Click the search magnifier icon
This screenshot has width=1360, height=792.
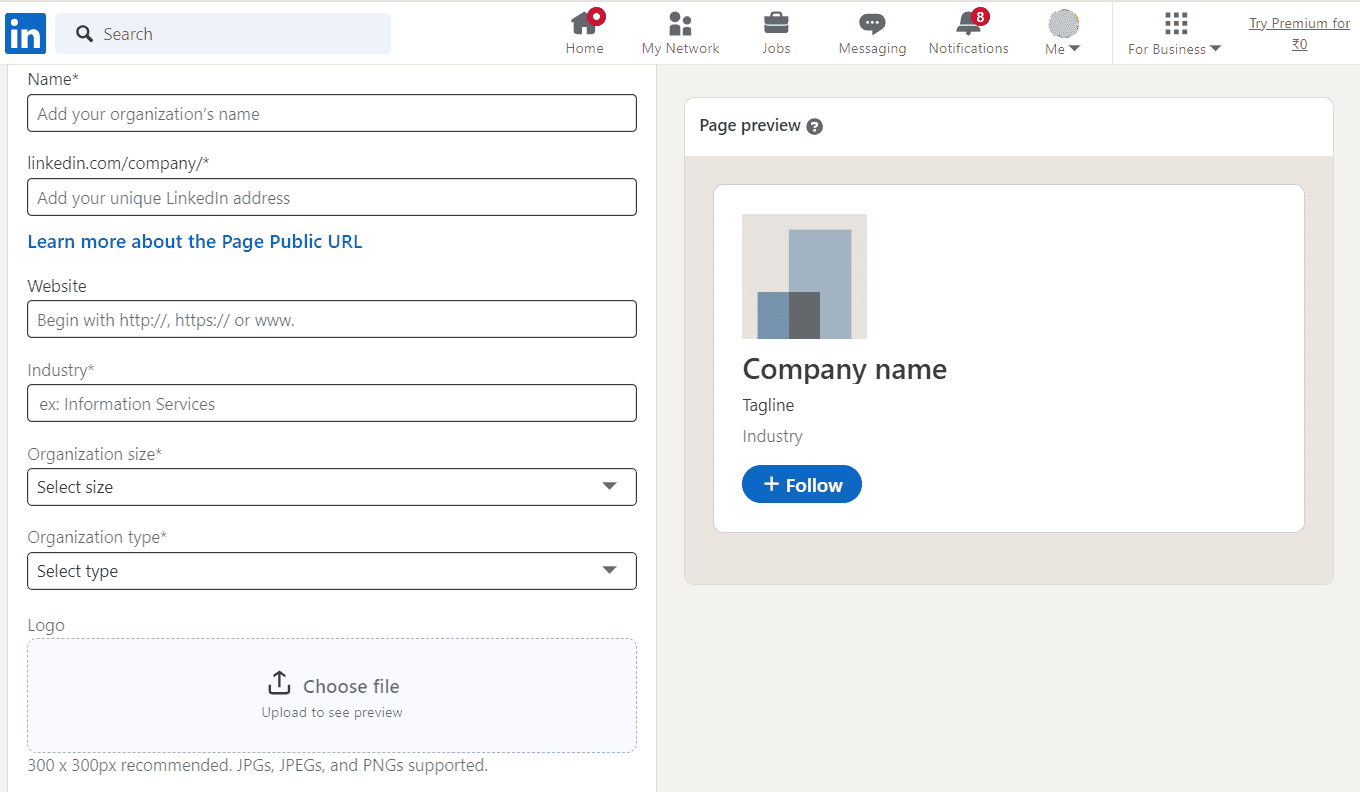[85, 34]
